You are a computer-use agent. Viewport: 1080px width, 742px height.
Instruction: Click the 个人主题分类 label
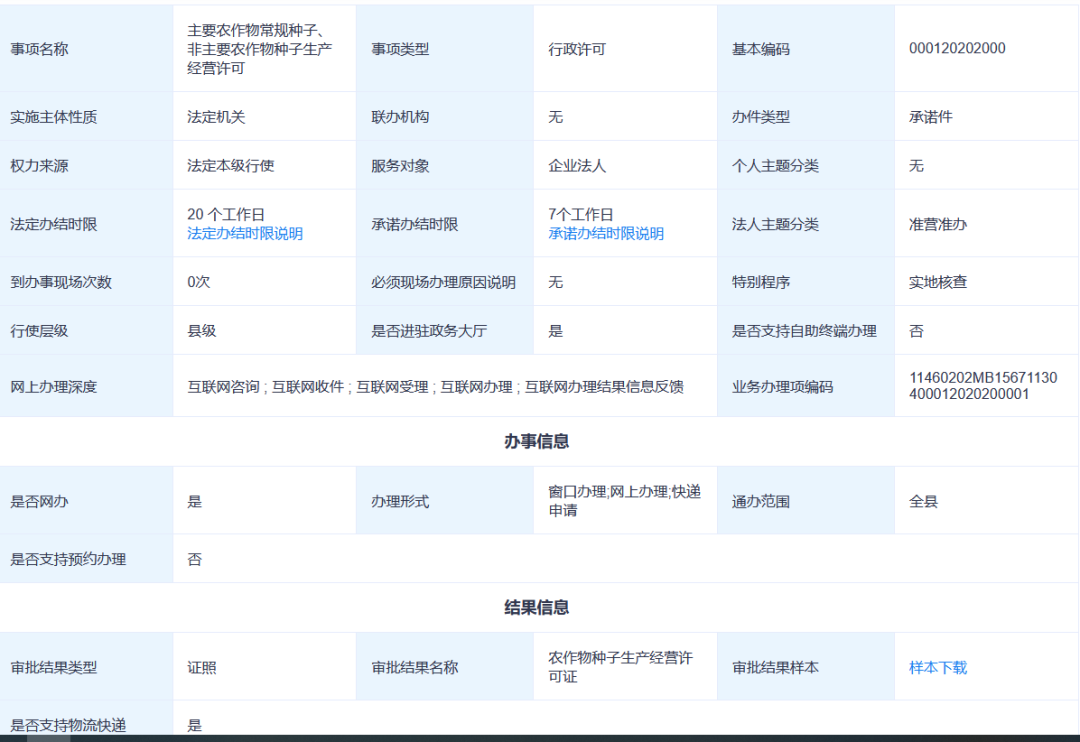pyautogui.click(x=775, y=166)
